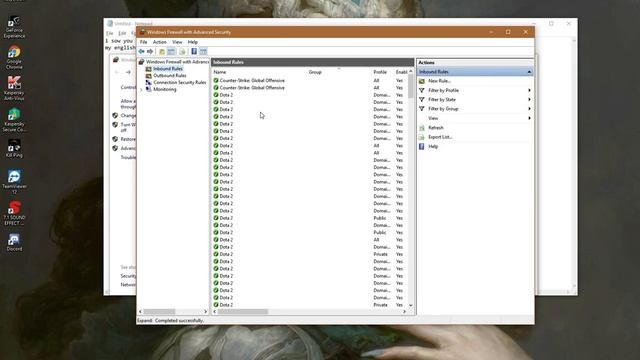Open Kaspersky Secure Connection desktop shortcut
The image size is (640, 360).
click(14, 120)
